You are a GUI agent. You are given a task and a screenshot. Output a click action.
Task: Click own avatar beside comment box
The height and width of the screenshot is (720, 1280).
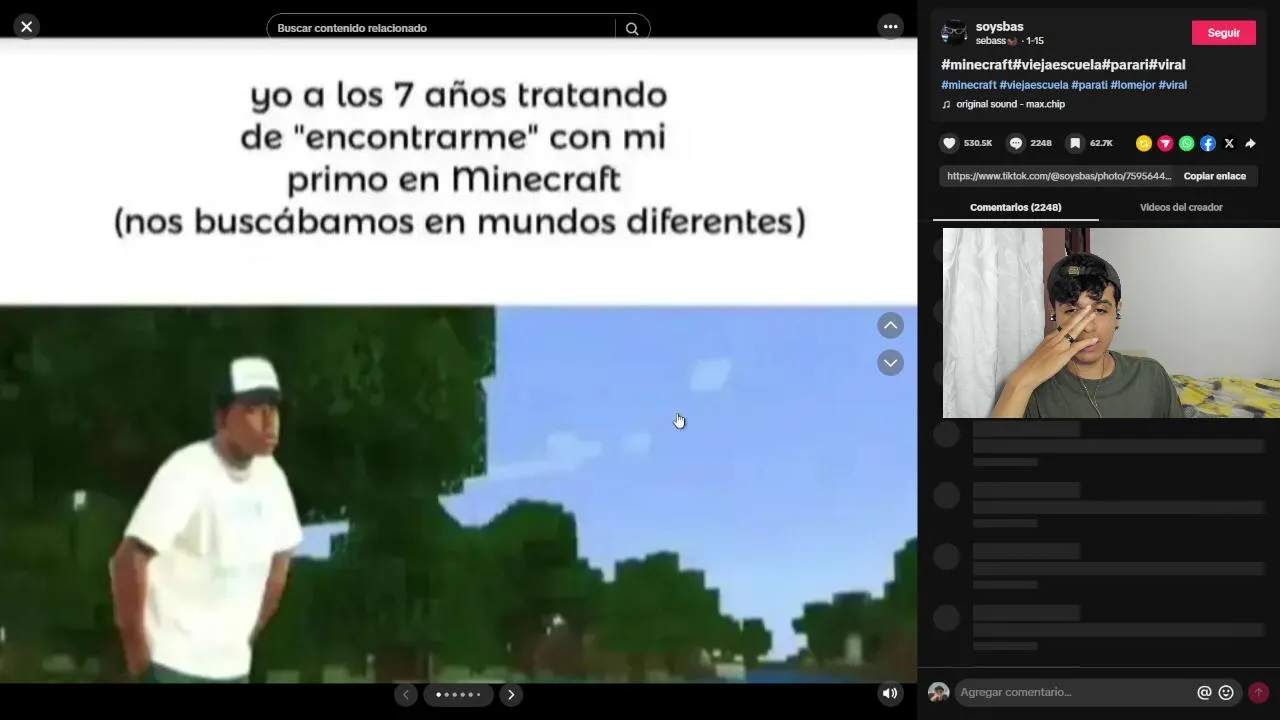coord(938,692)
